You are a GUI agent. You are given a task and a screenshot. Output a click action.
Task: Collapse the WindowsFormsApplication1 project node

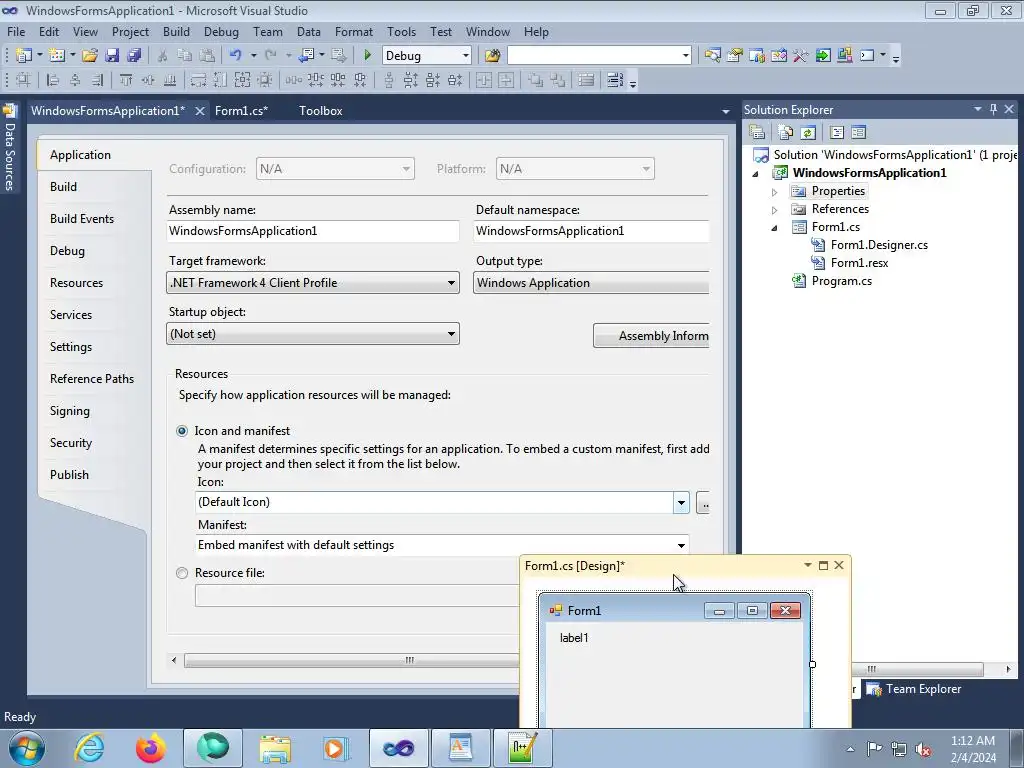[x=756, y=174]
